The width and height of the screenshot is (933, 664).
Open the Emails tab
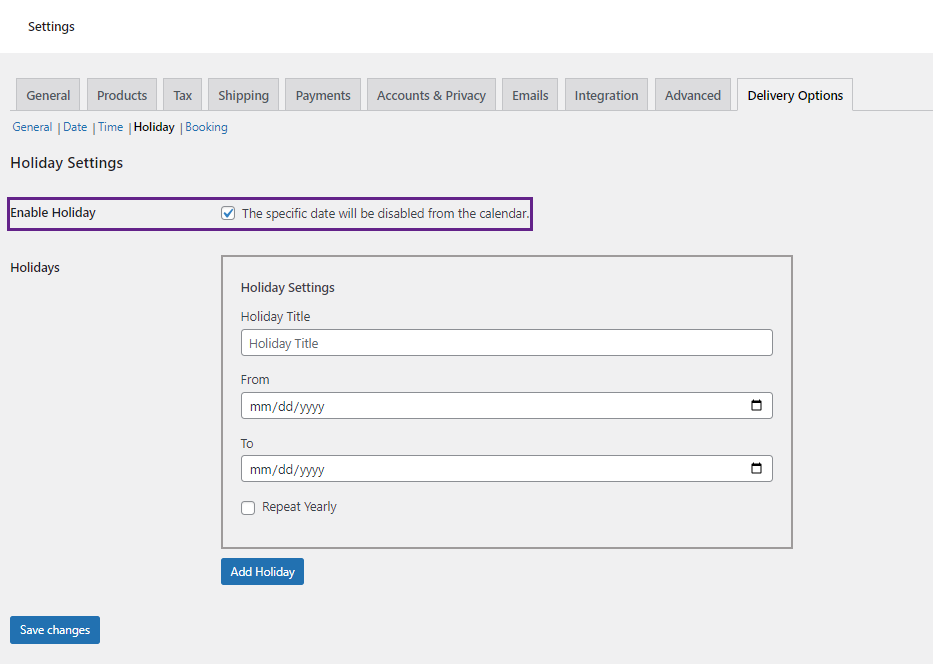(530, 95)
